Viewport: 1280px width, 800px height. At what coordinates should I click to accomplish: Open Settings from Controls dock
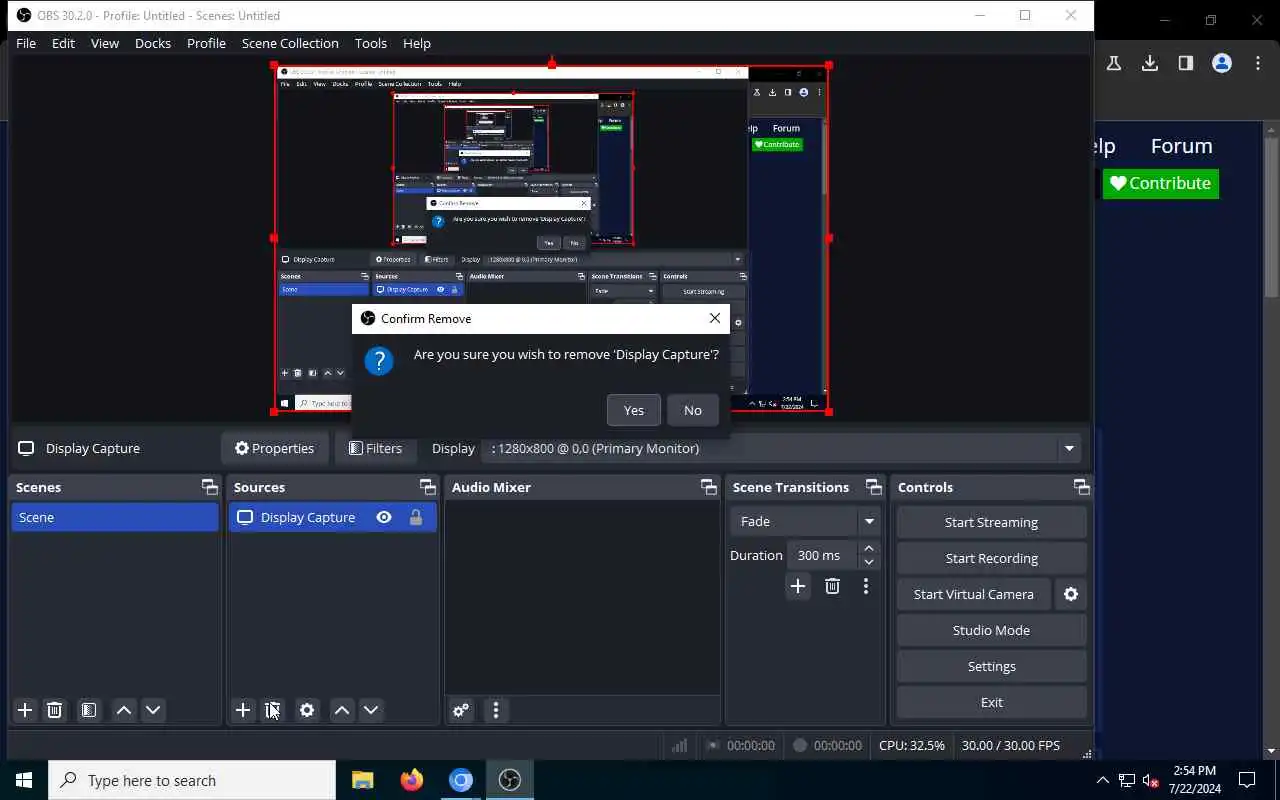tap(991, 666)
